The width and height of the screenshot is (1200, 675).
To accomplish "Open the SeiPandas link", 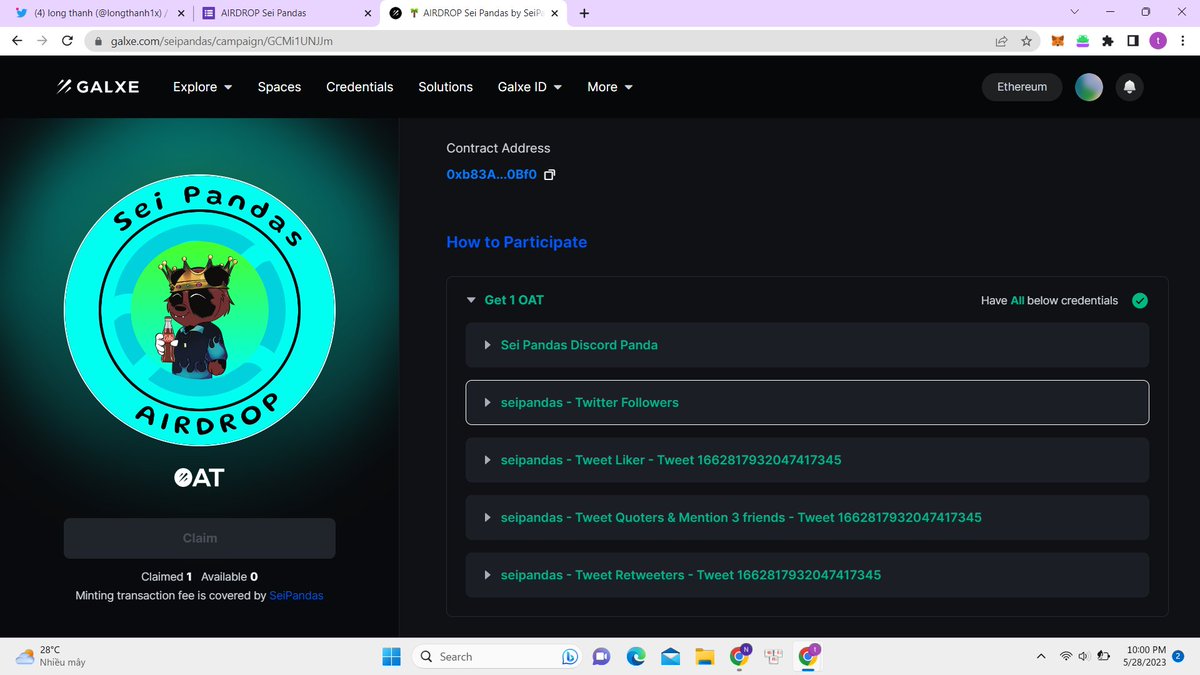I will coord(296,595).
